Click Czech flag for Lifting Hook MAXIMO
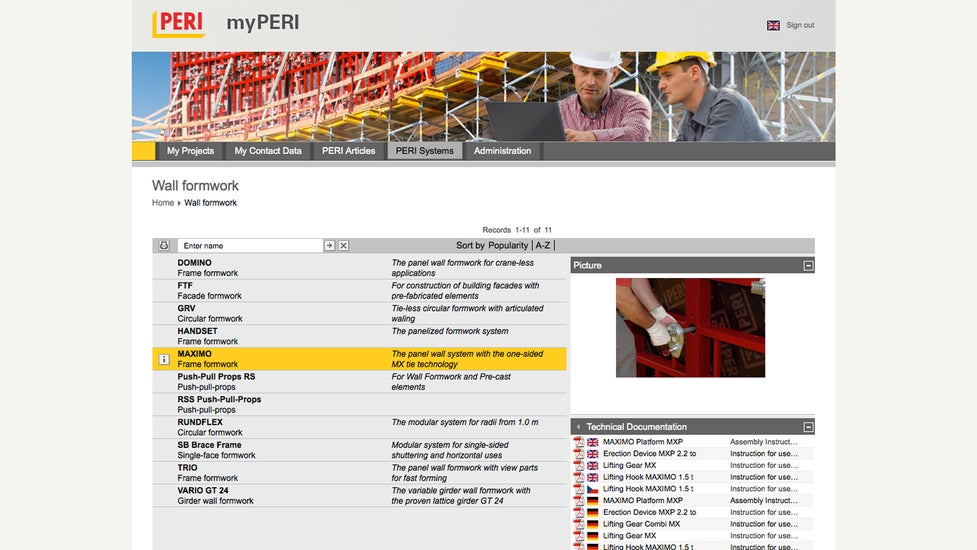977x550 pixels. [593, 489]
